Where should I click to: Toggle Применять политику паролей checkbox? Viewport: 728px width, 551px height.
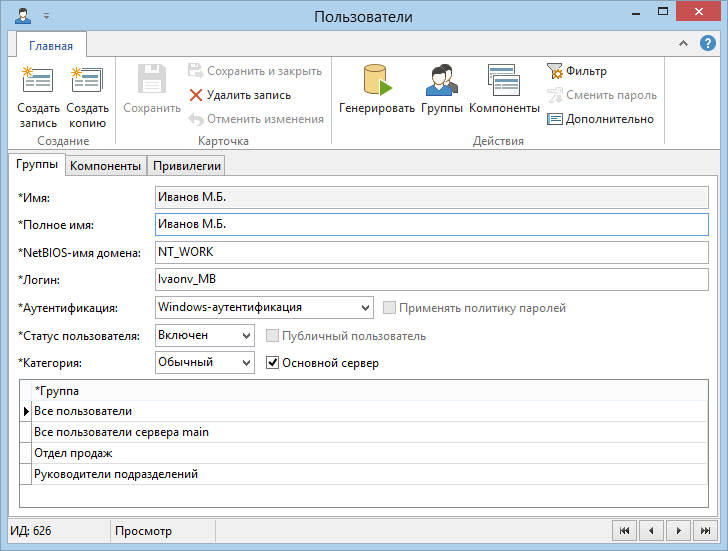[x=389, y=308]
